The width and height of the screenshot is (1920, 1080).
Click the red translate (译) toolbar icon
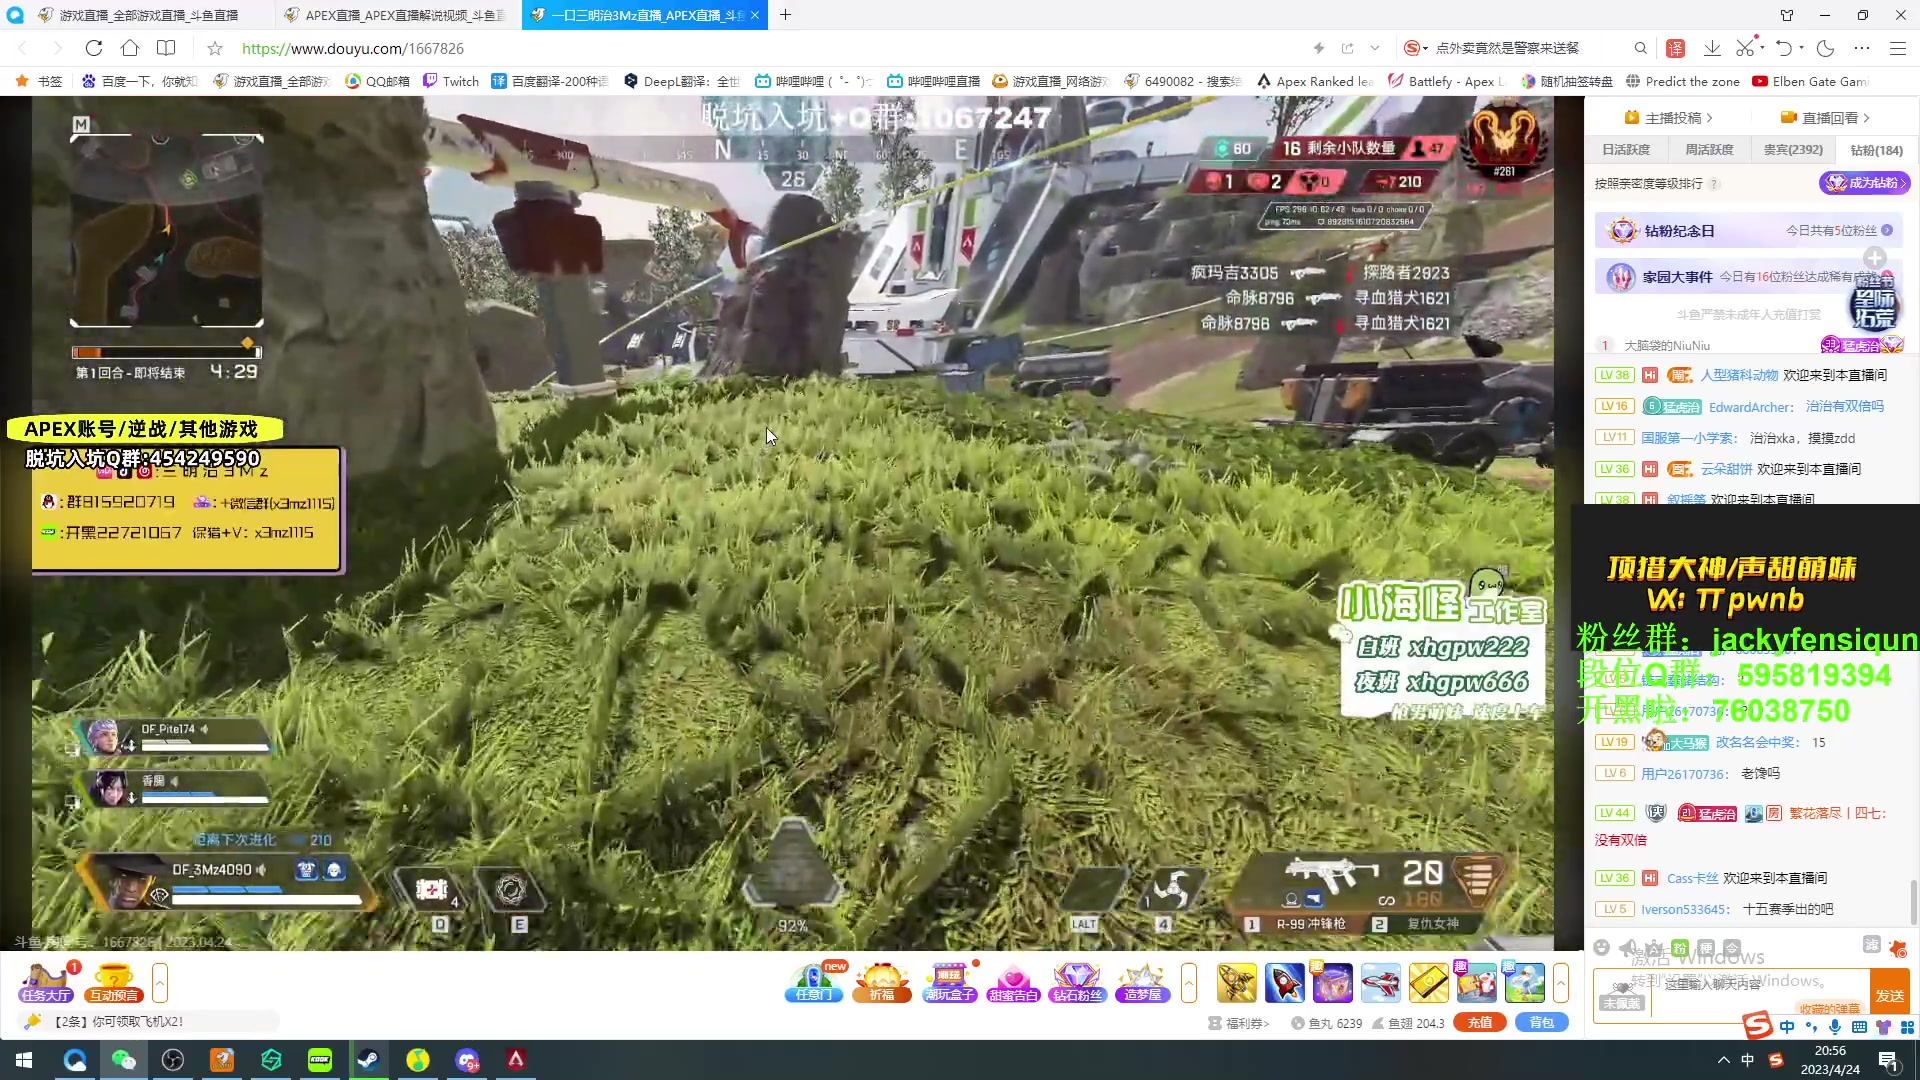1675,48
